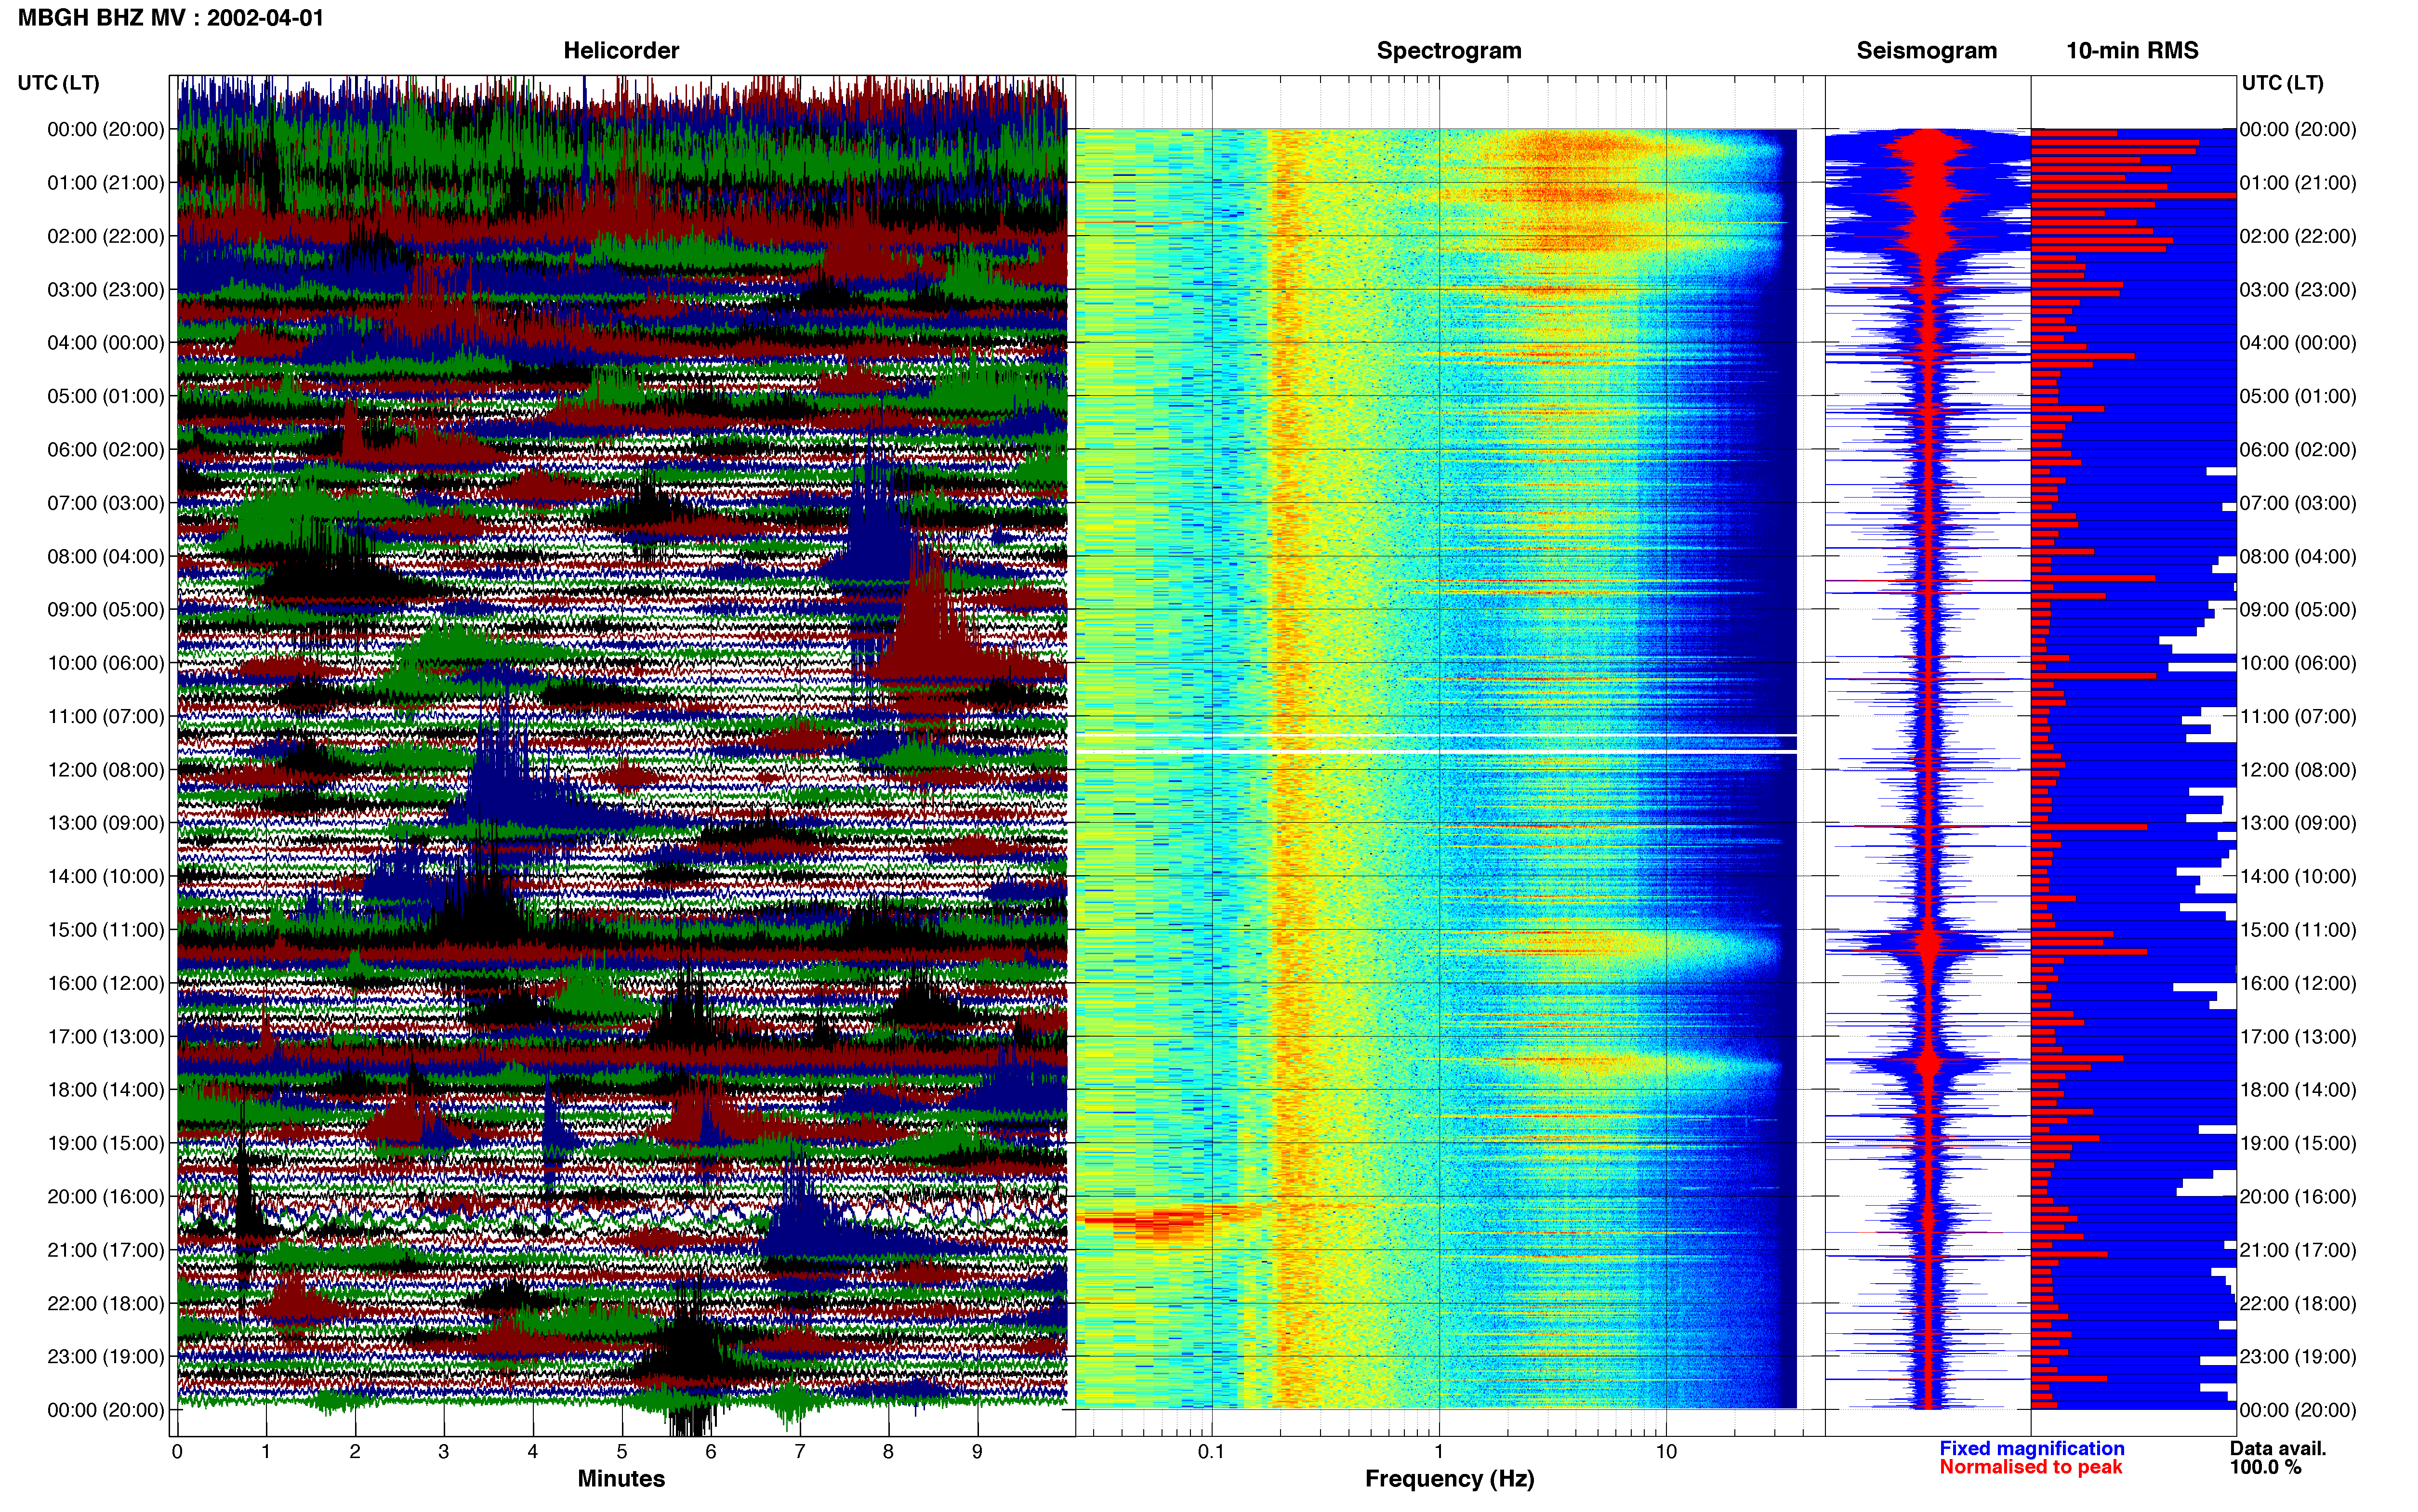This screenshot has height=1512, width=2418.
Task: Click the Data avail. label
Action: 2277,1448
